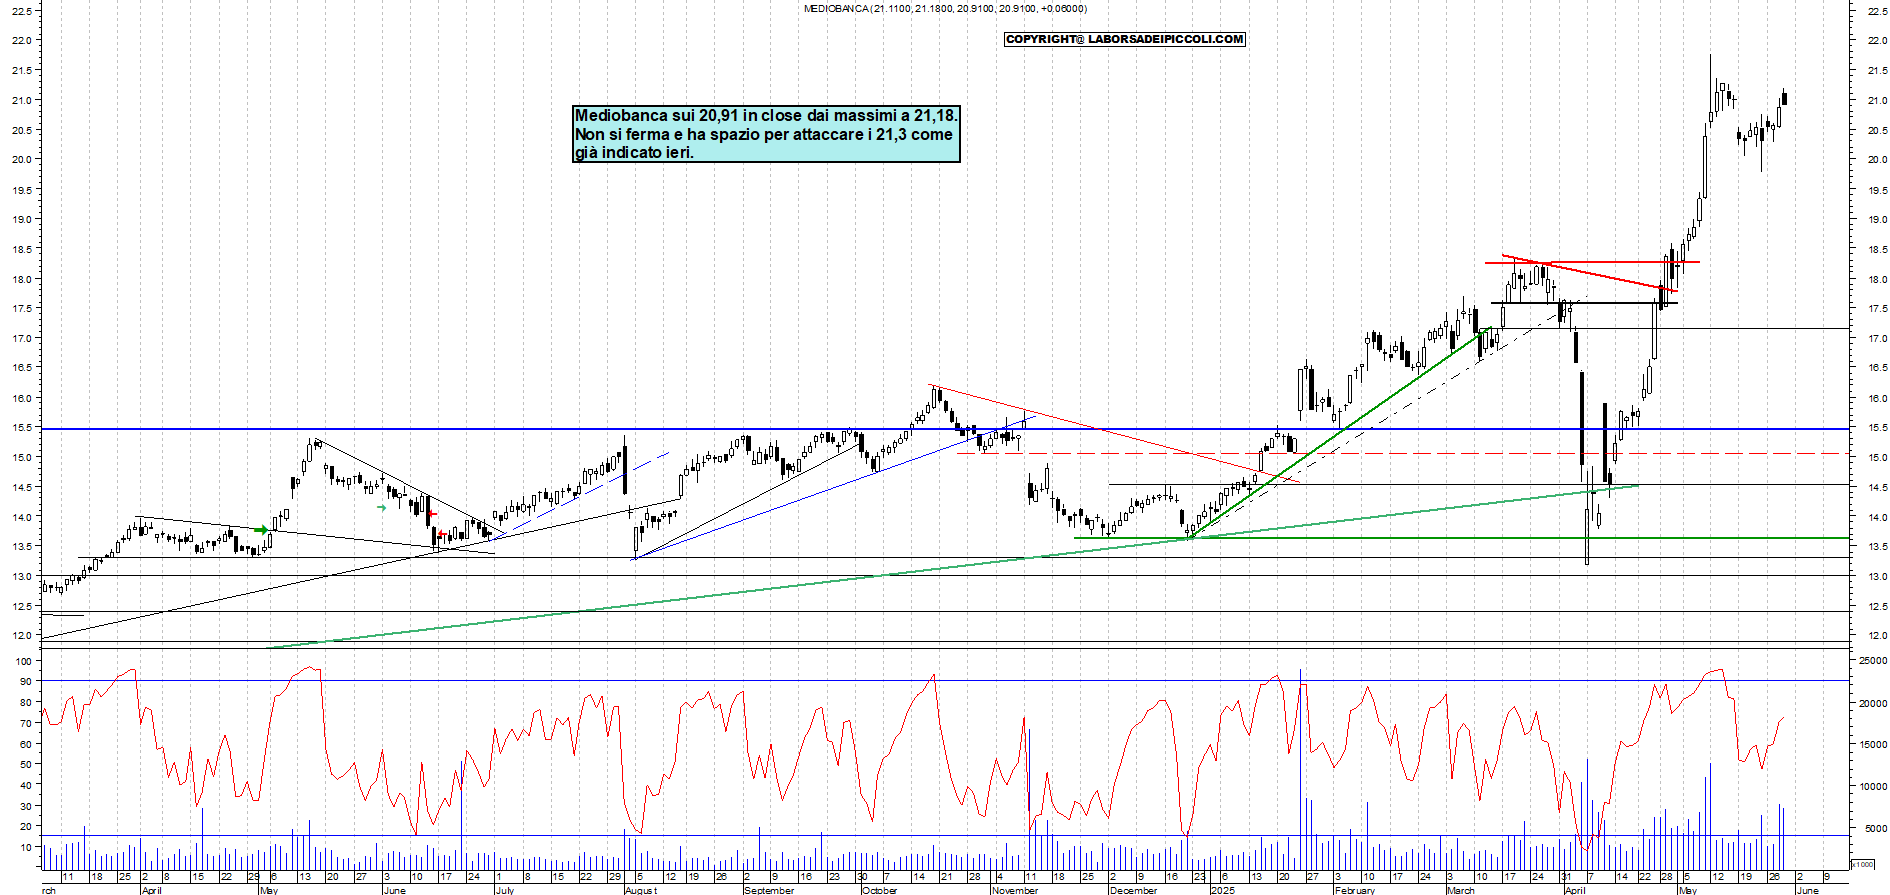Screen dimensions: 1890x895
Task: Click the x1000 volume scale box
Action: pyautogui.click(x=1862, y=864)
